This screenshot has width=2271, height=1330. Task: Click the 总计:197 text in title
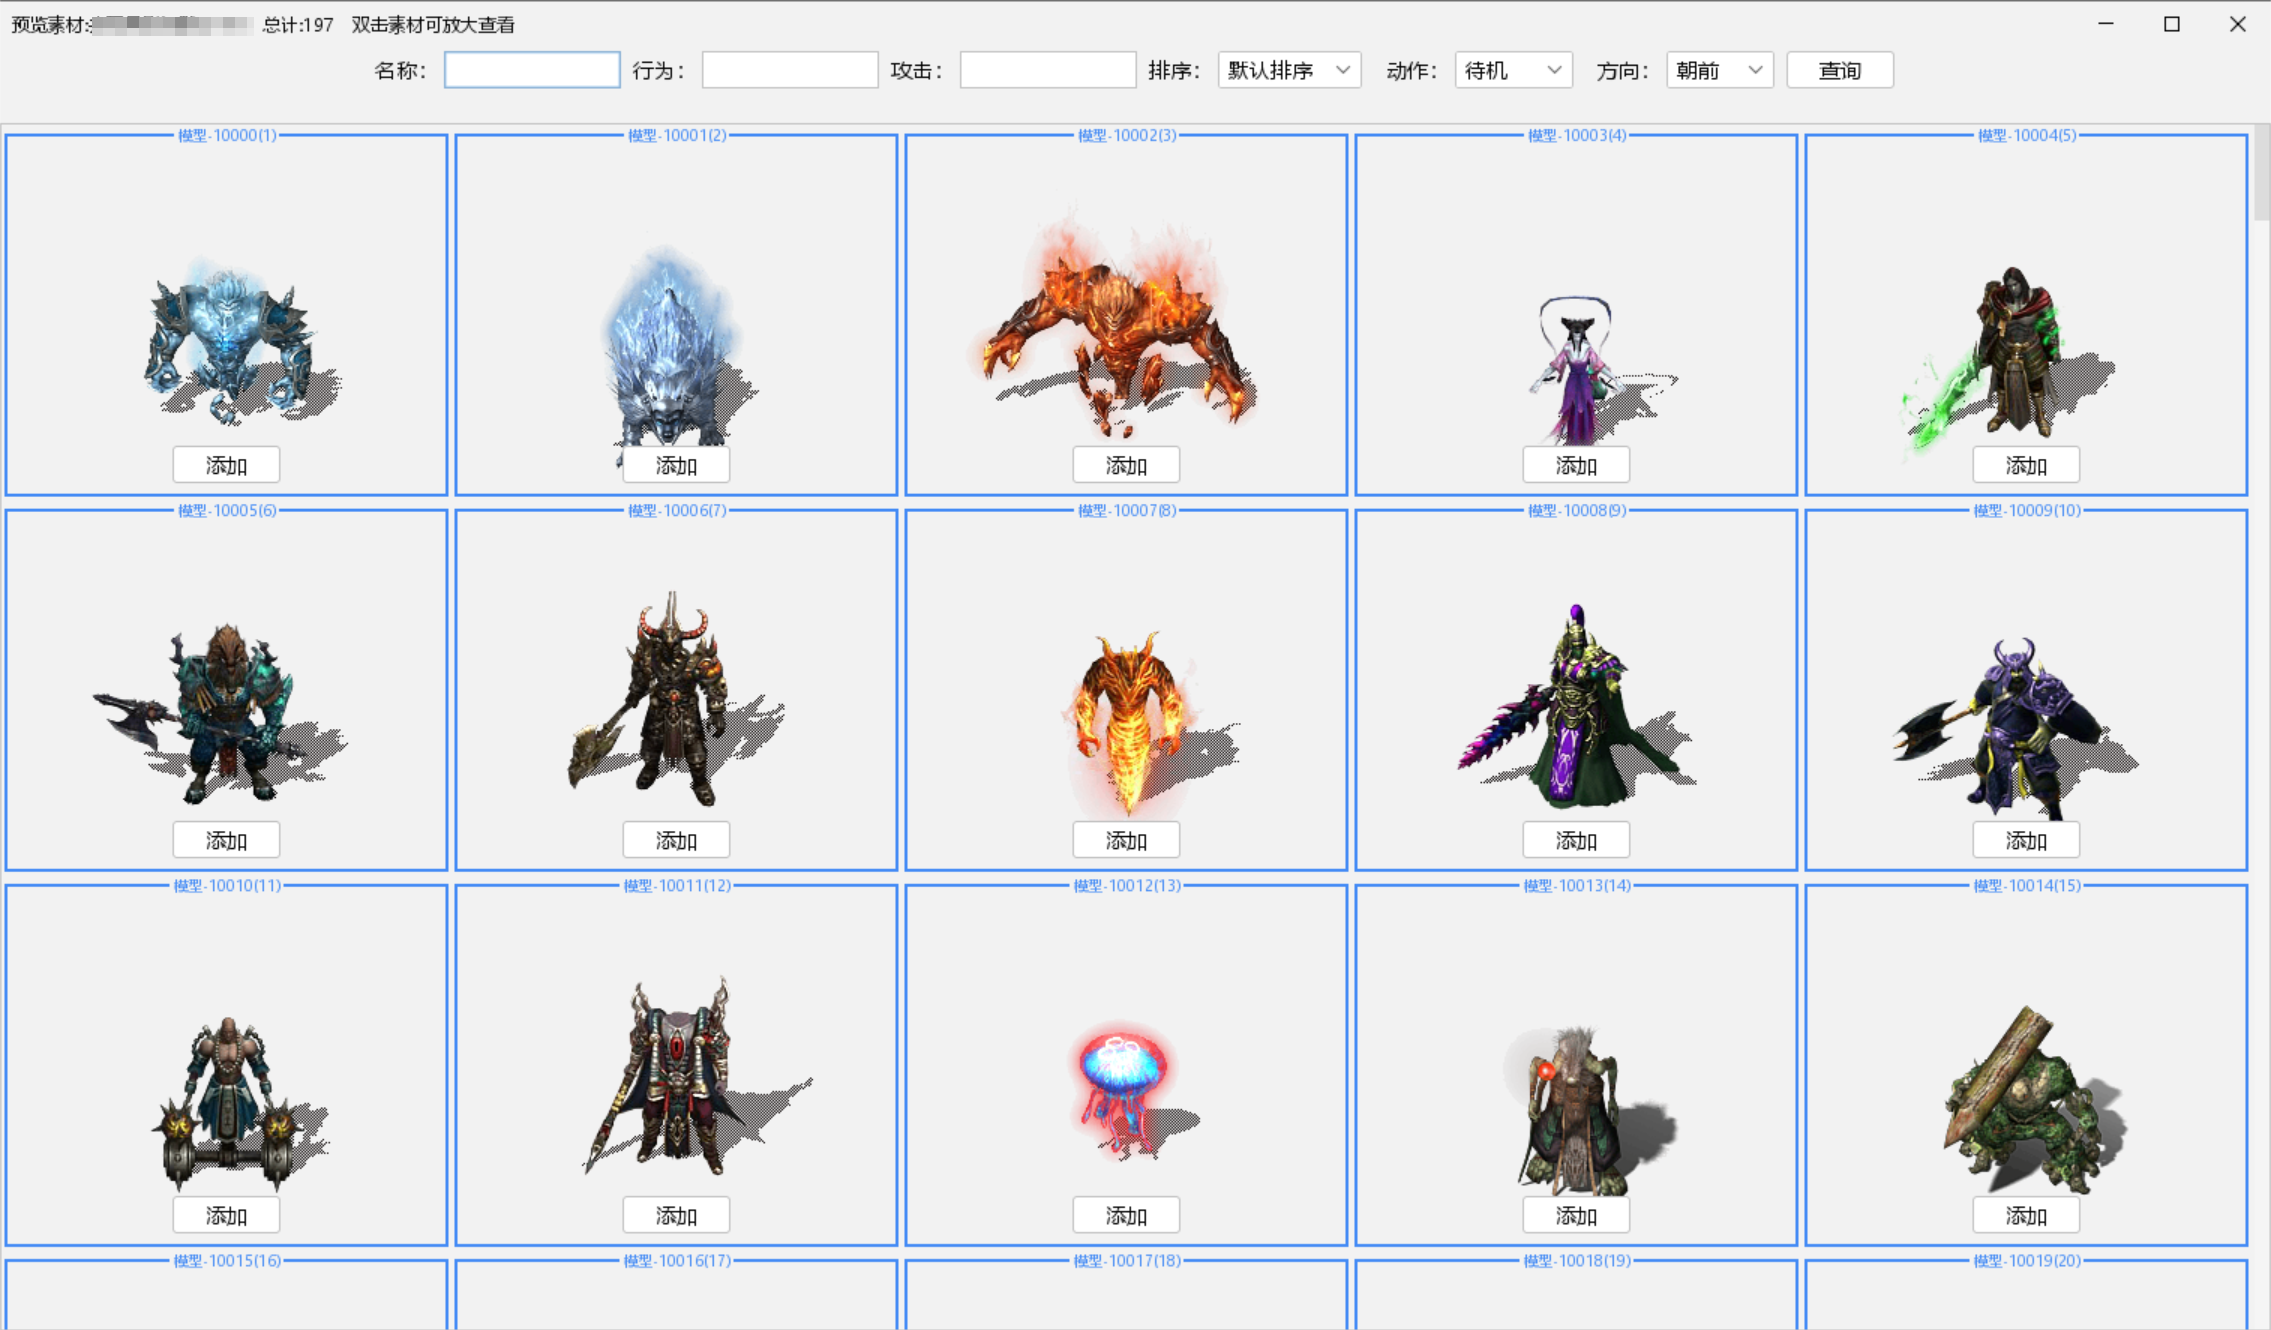coord(298,25)
